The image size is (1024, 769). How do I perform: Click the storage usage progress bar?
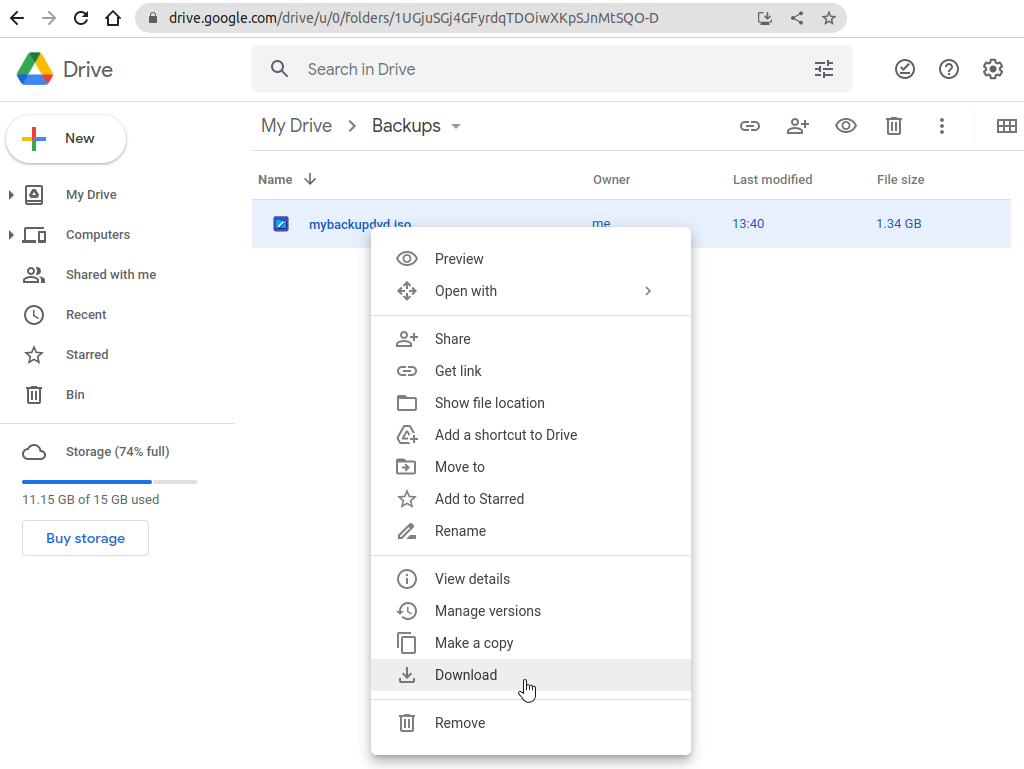pos(109,482)
